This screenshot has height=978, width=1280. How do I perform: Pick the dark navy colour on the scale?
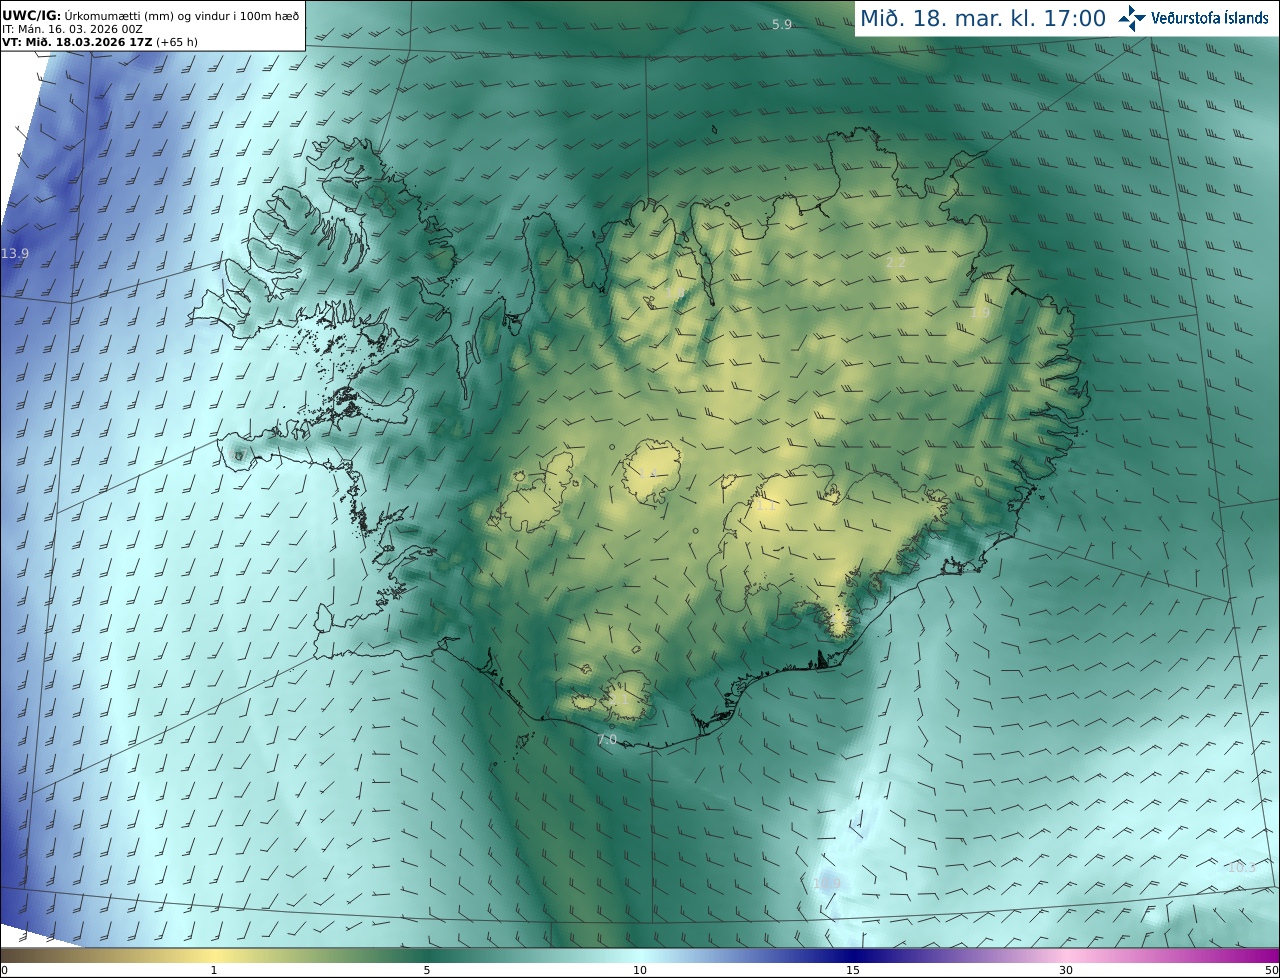853,955
